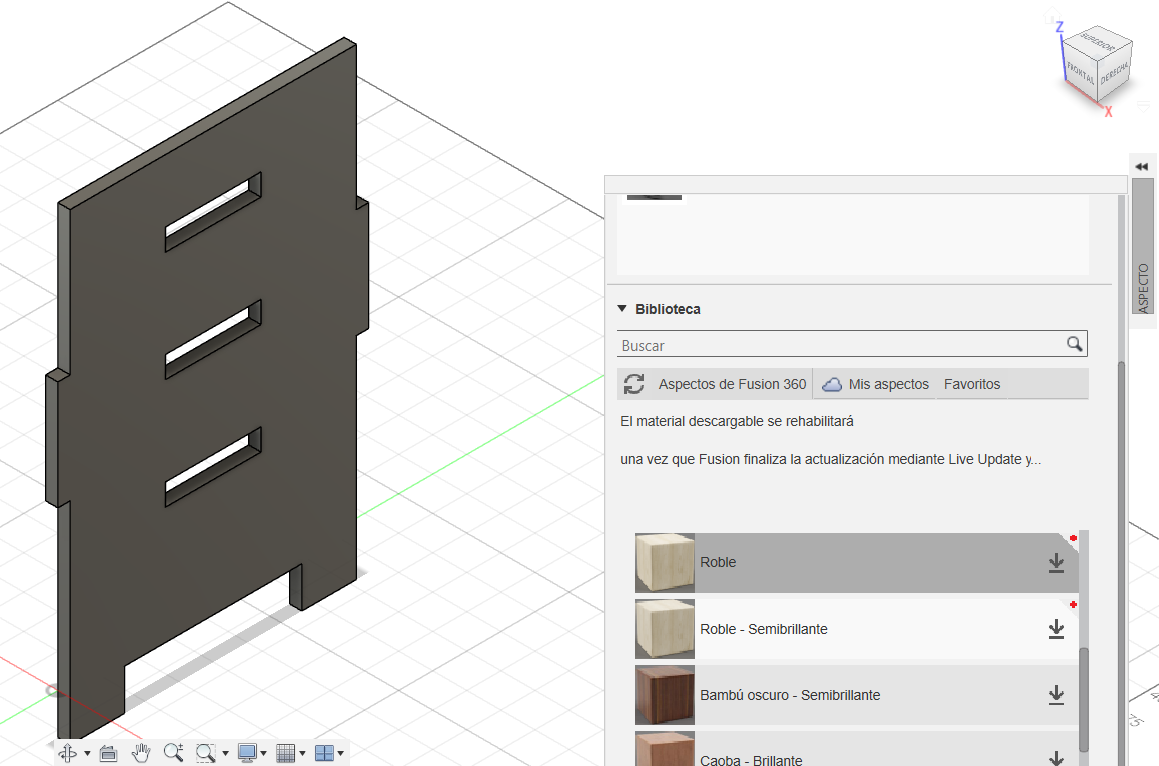Activate the Look At tool
The height and width of the screenshot is (766, 1159).
[109, 753]
